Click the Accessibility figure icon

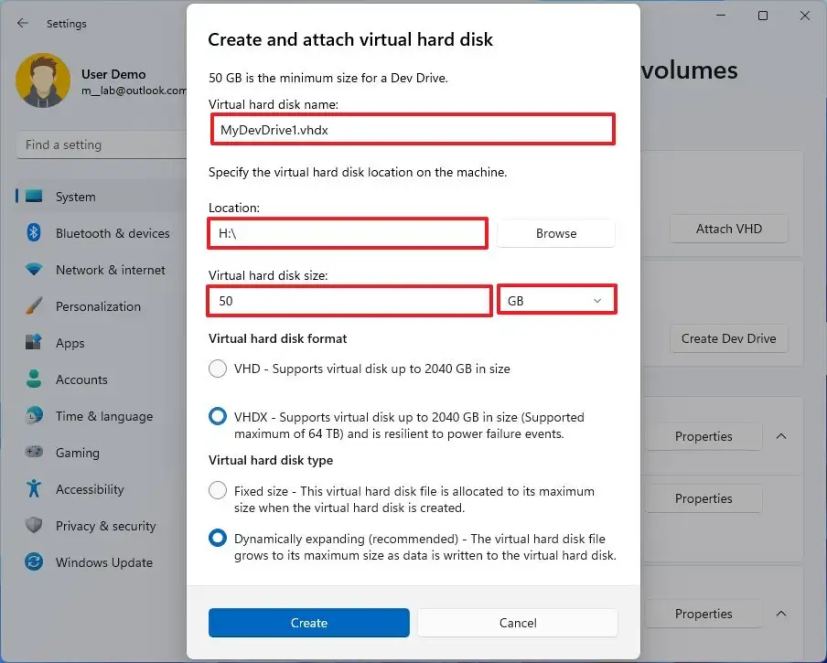[x=34, y=488]
